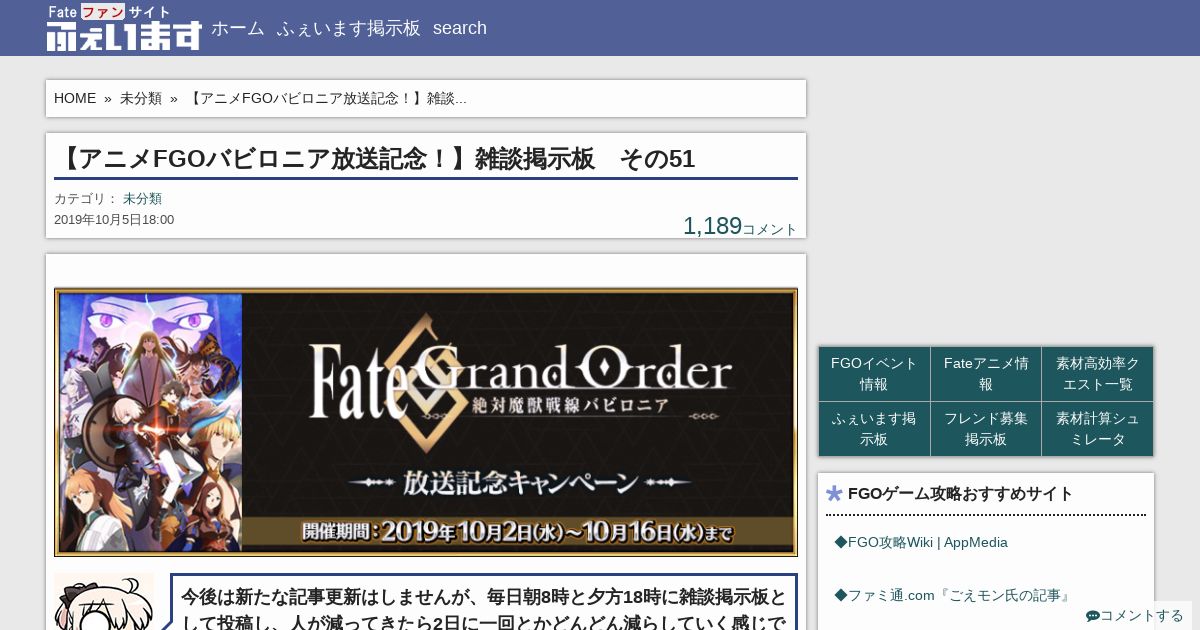1200x630 pixels.
Task: Open 未分類 breadcrumb link
Action: pos(141,98)
